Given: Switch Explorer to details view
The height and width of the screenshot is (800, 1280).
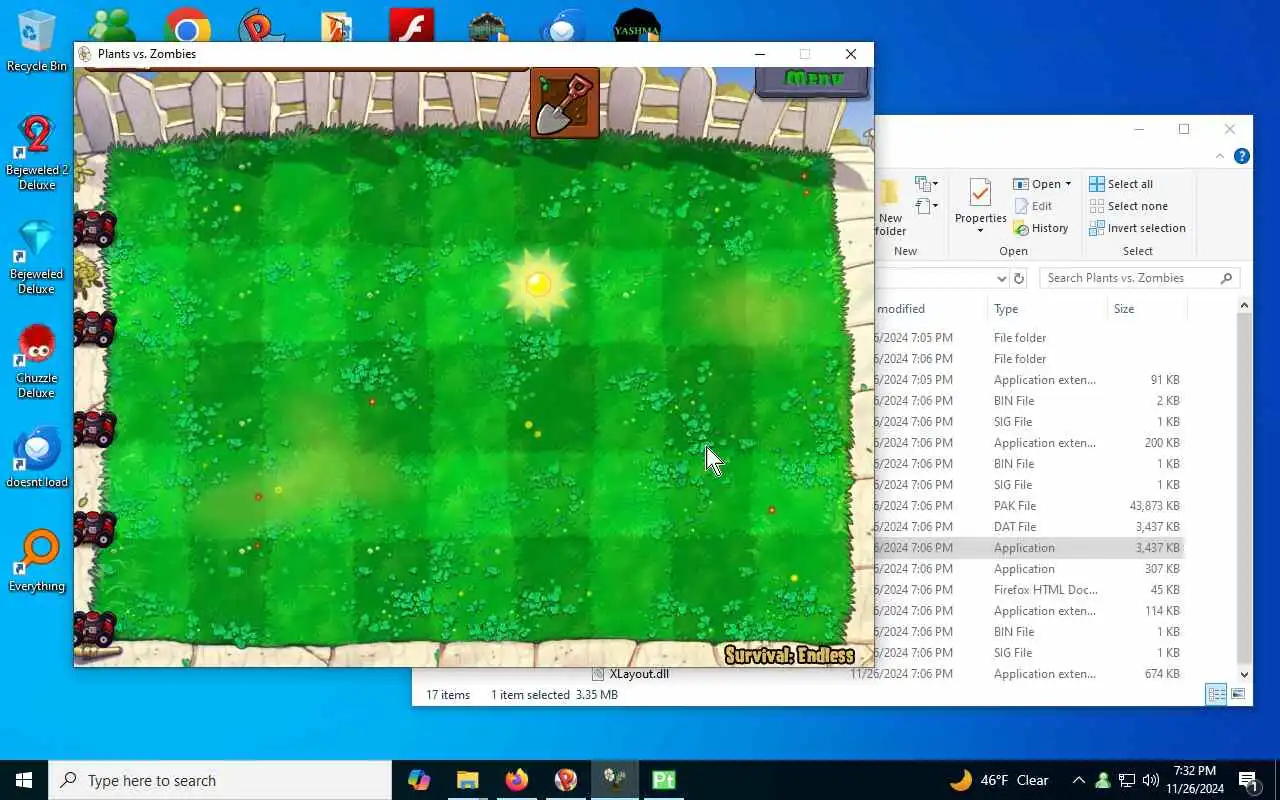Looking at the screenshot, I should (x=1216, y=694).
